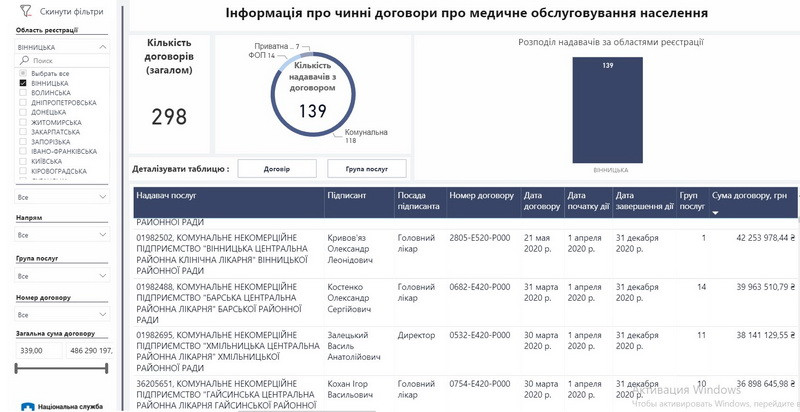Click the Національна служба logo icon

(x=24, y=405)
